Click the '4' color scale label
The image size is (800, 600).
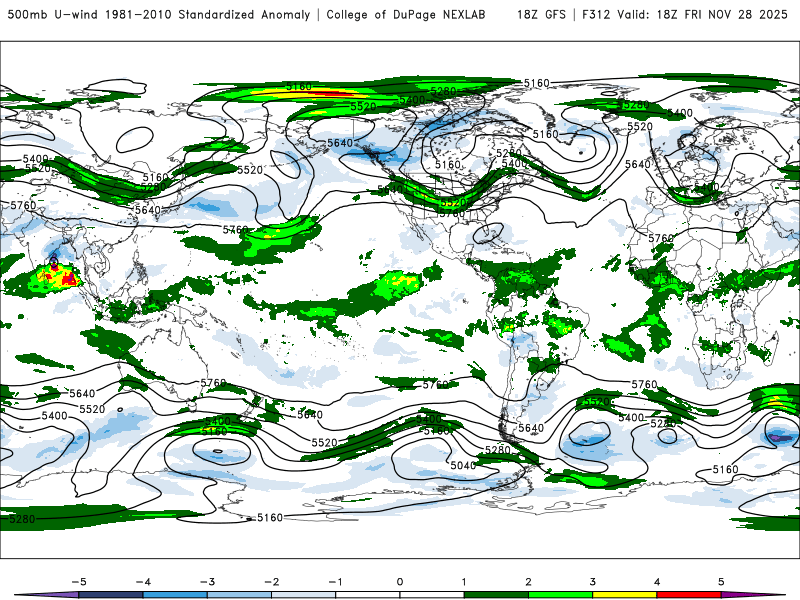tap(657, 582)
